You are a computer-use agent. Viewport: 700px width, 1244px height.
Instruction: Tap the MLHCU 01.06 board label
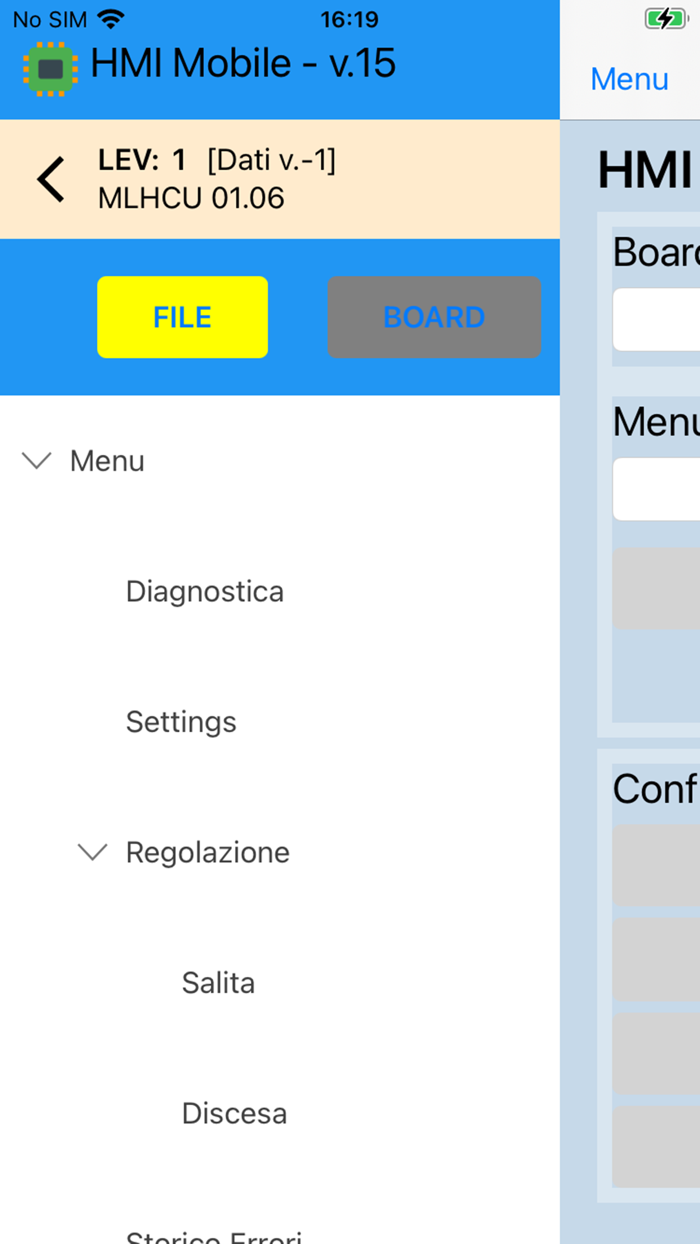(191, 199)
